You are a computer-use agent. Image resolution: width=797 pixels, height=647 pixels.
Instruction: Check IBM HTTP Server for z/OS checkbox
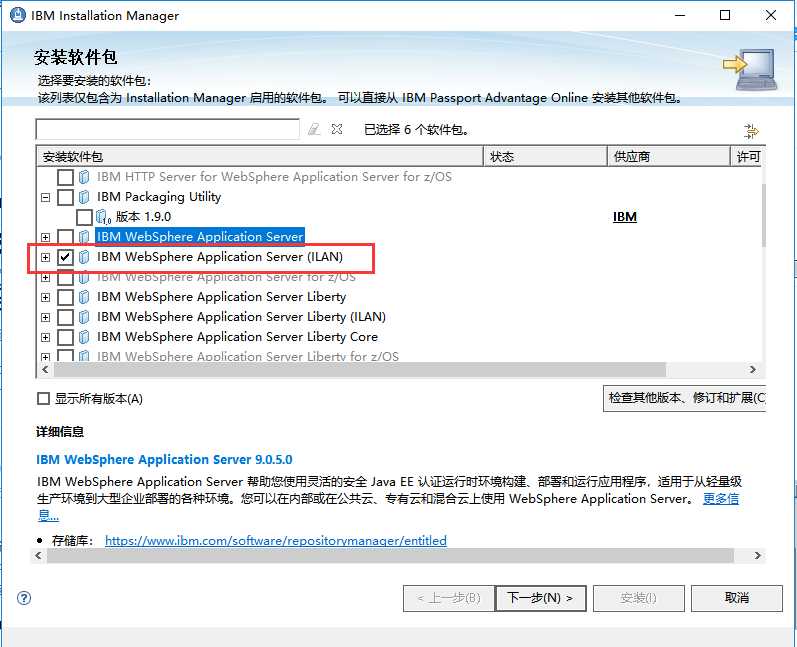(65, 177)
